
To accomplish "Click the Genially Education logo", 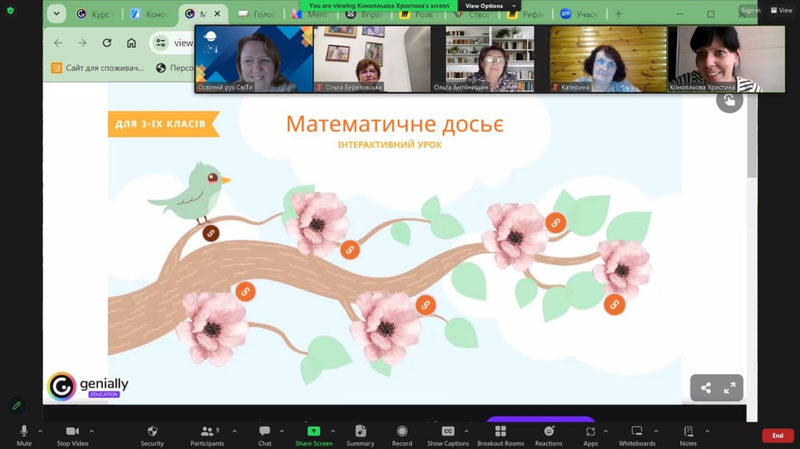I will click(x=88, y=386).
